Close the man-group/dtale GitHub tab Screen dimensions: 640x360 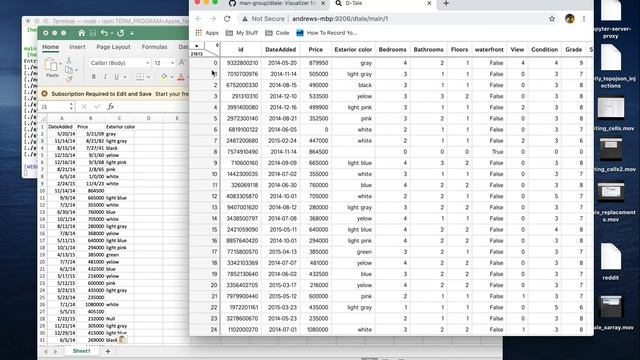tap(323, 3)
